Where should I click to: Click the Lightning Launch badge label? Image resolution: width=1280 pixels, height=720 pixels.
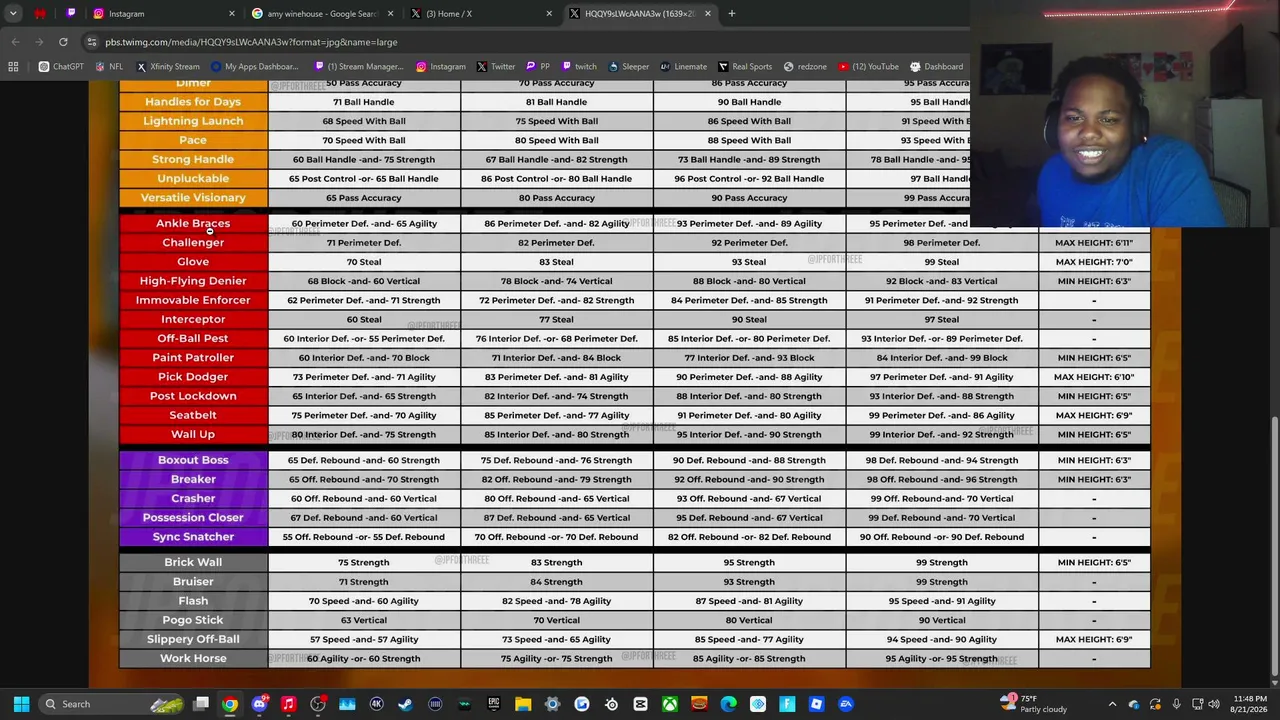coord(193,121)
